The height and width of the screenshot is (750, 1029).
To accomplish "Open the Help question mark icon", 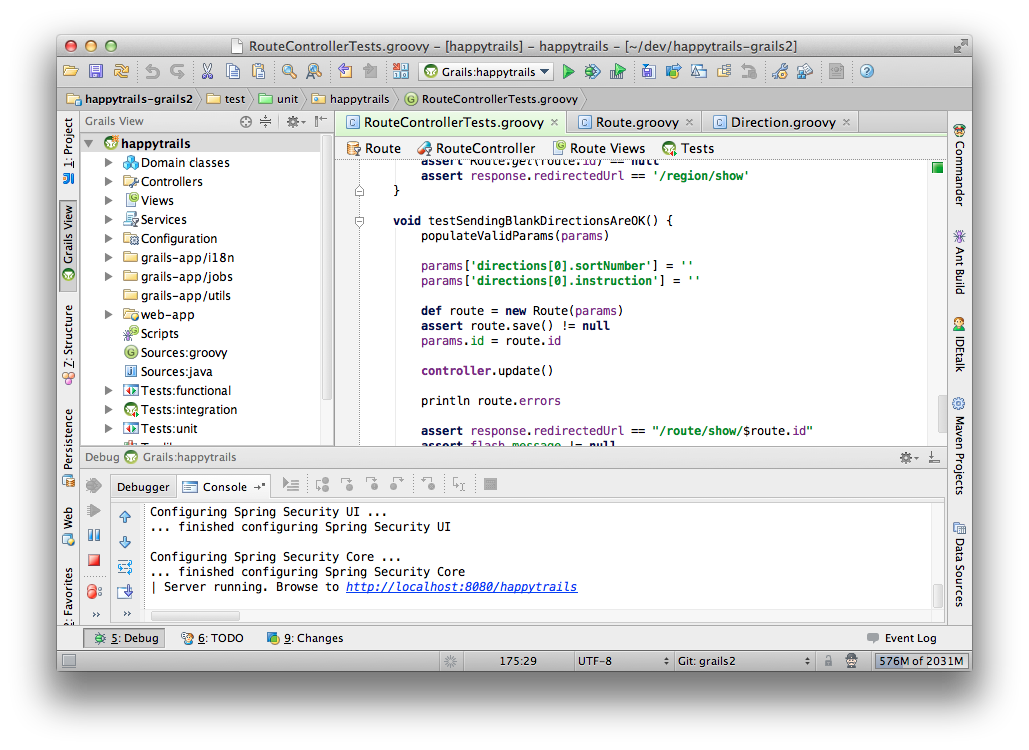I will [867, 71].
